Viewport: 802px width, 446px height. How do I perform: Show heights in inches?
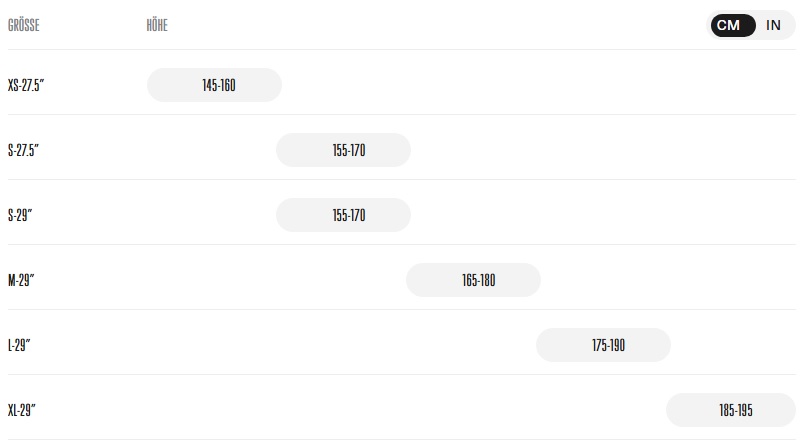click(773, 26)
